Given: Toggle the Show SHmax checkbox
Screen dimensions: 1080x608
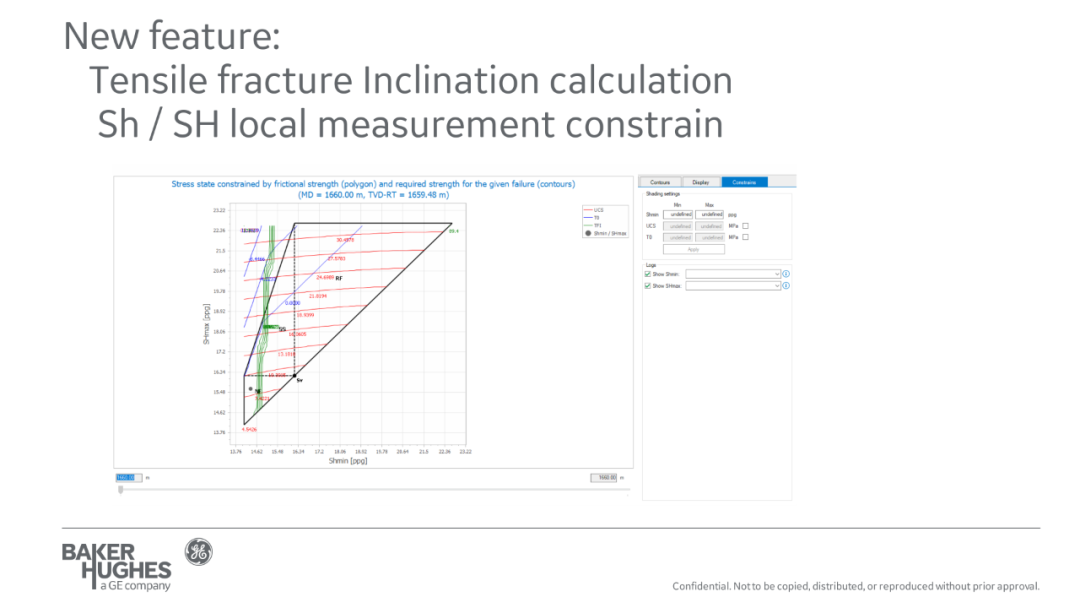Looking at the screenshot, I should pos(647,286).
